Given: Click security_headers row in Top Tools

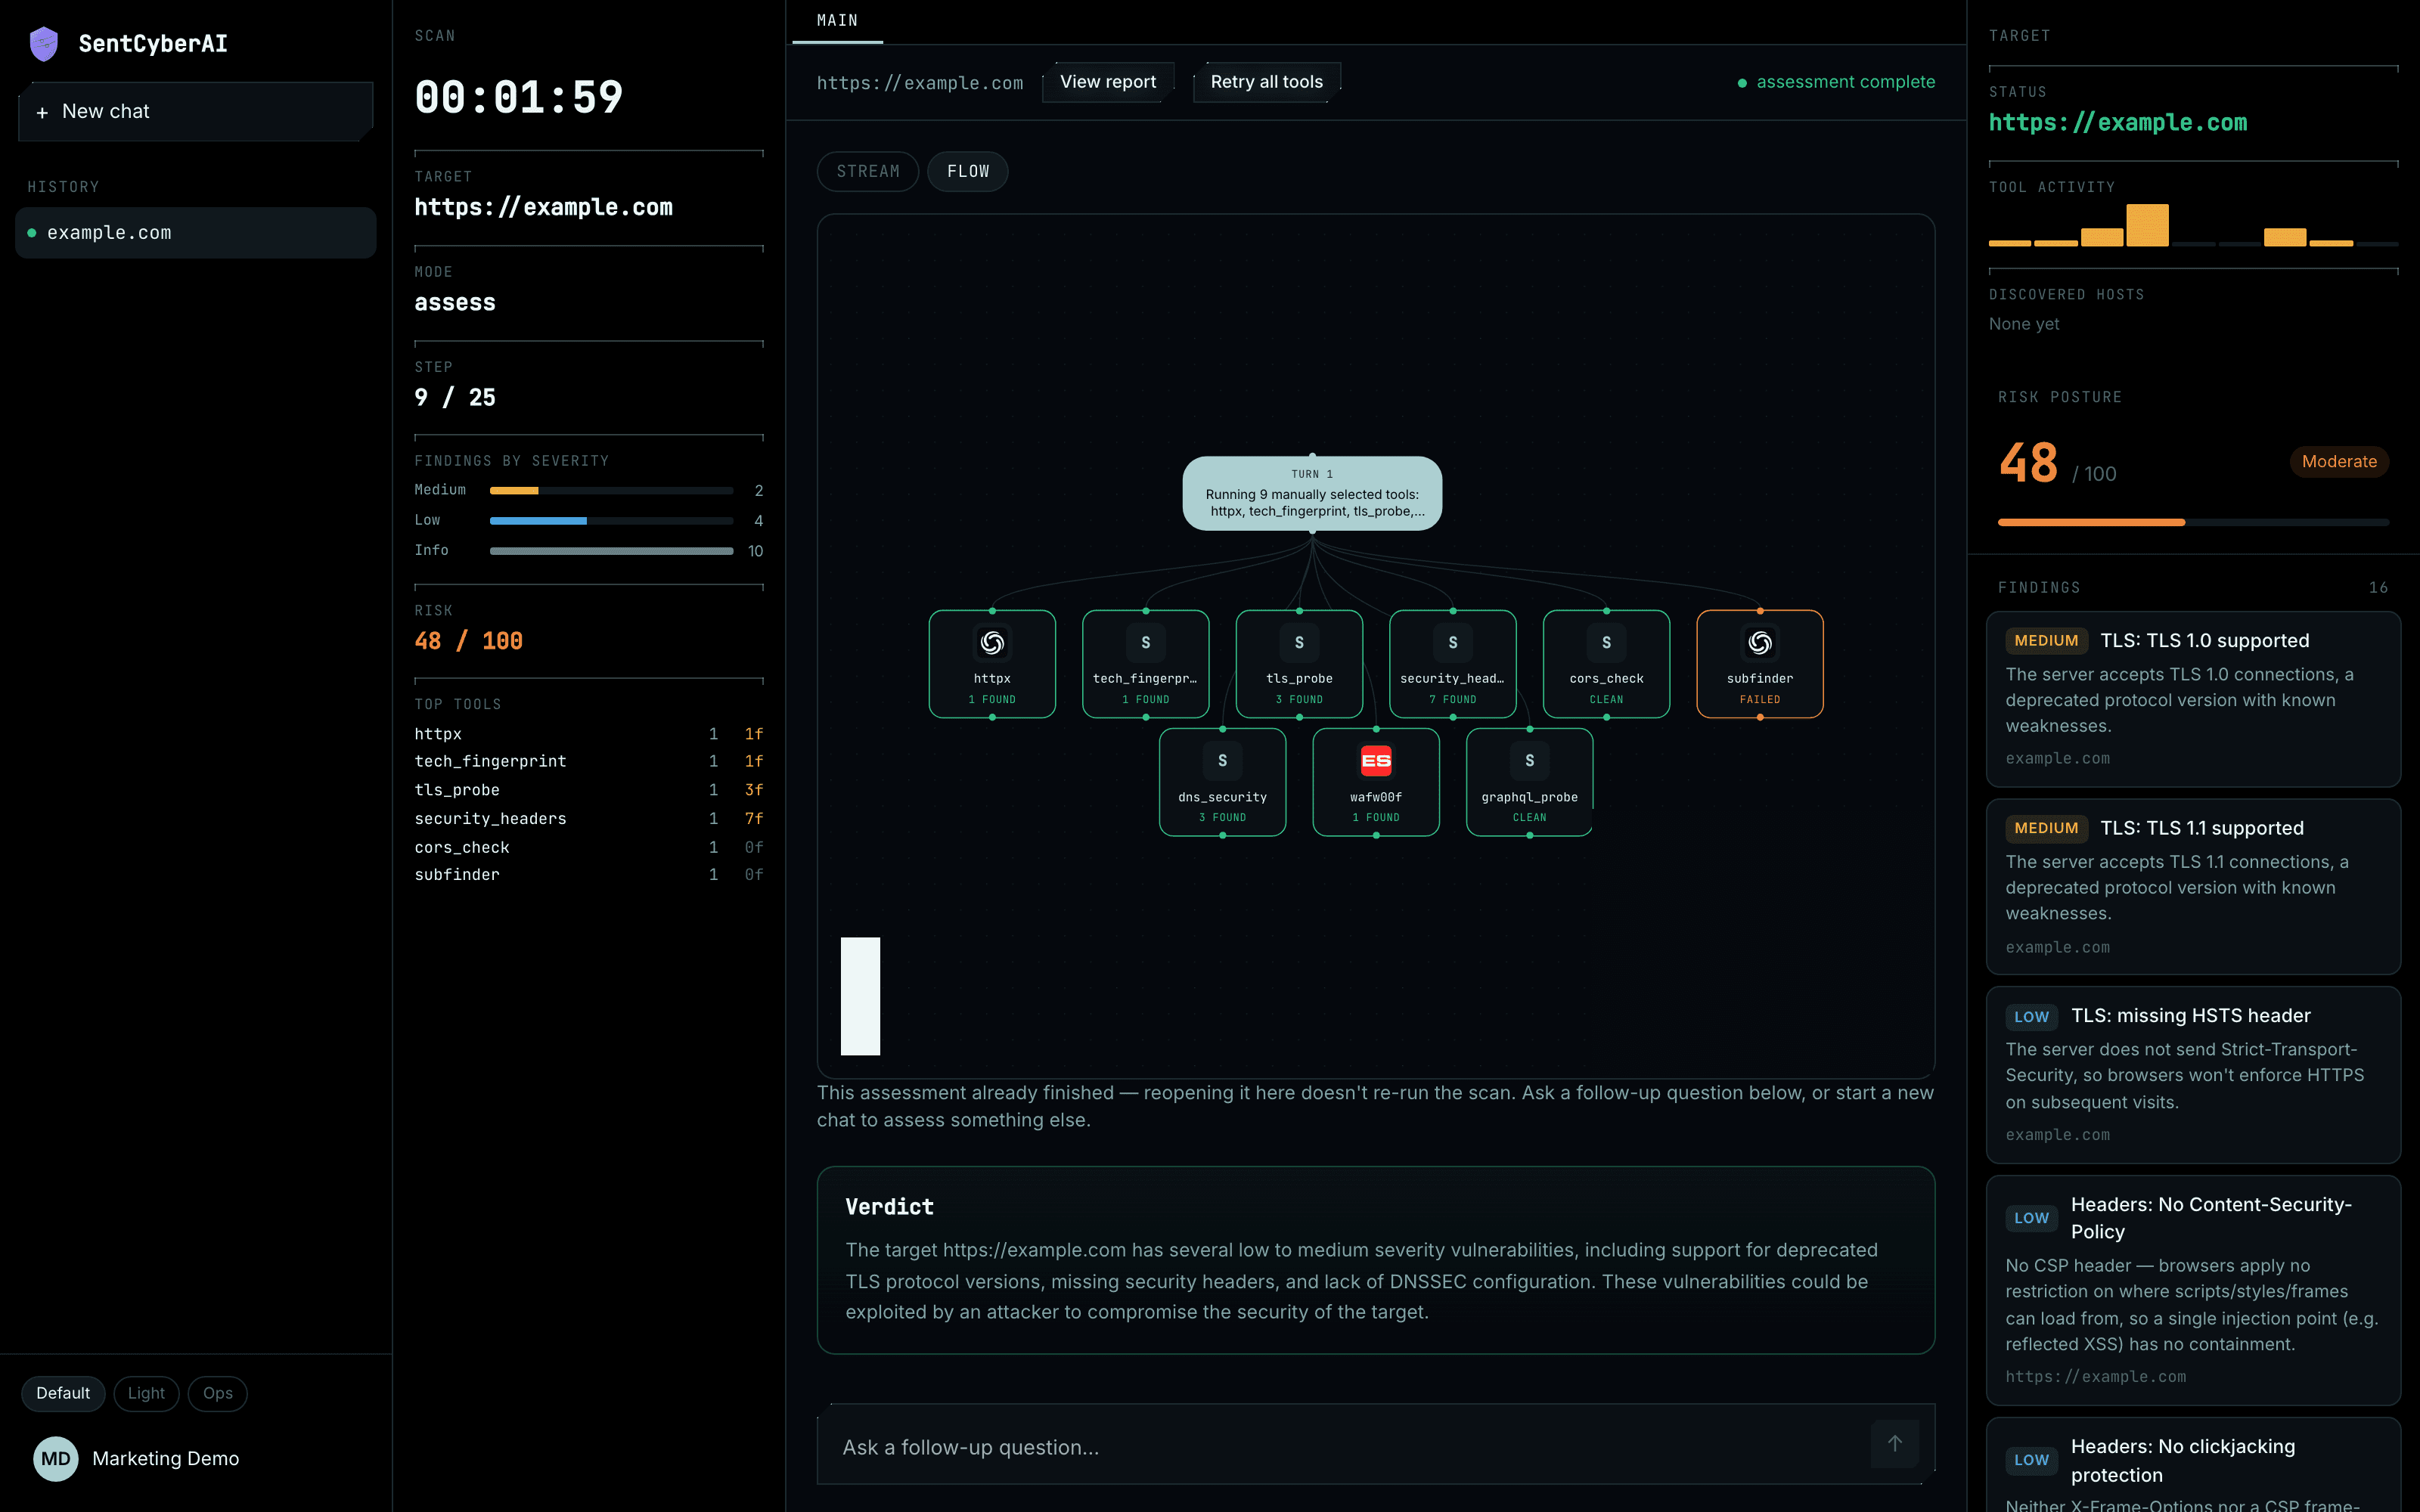Looking at the screenshot, I should click(588, 818).
